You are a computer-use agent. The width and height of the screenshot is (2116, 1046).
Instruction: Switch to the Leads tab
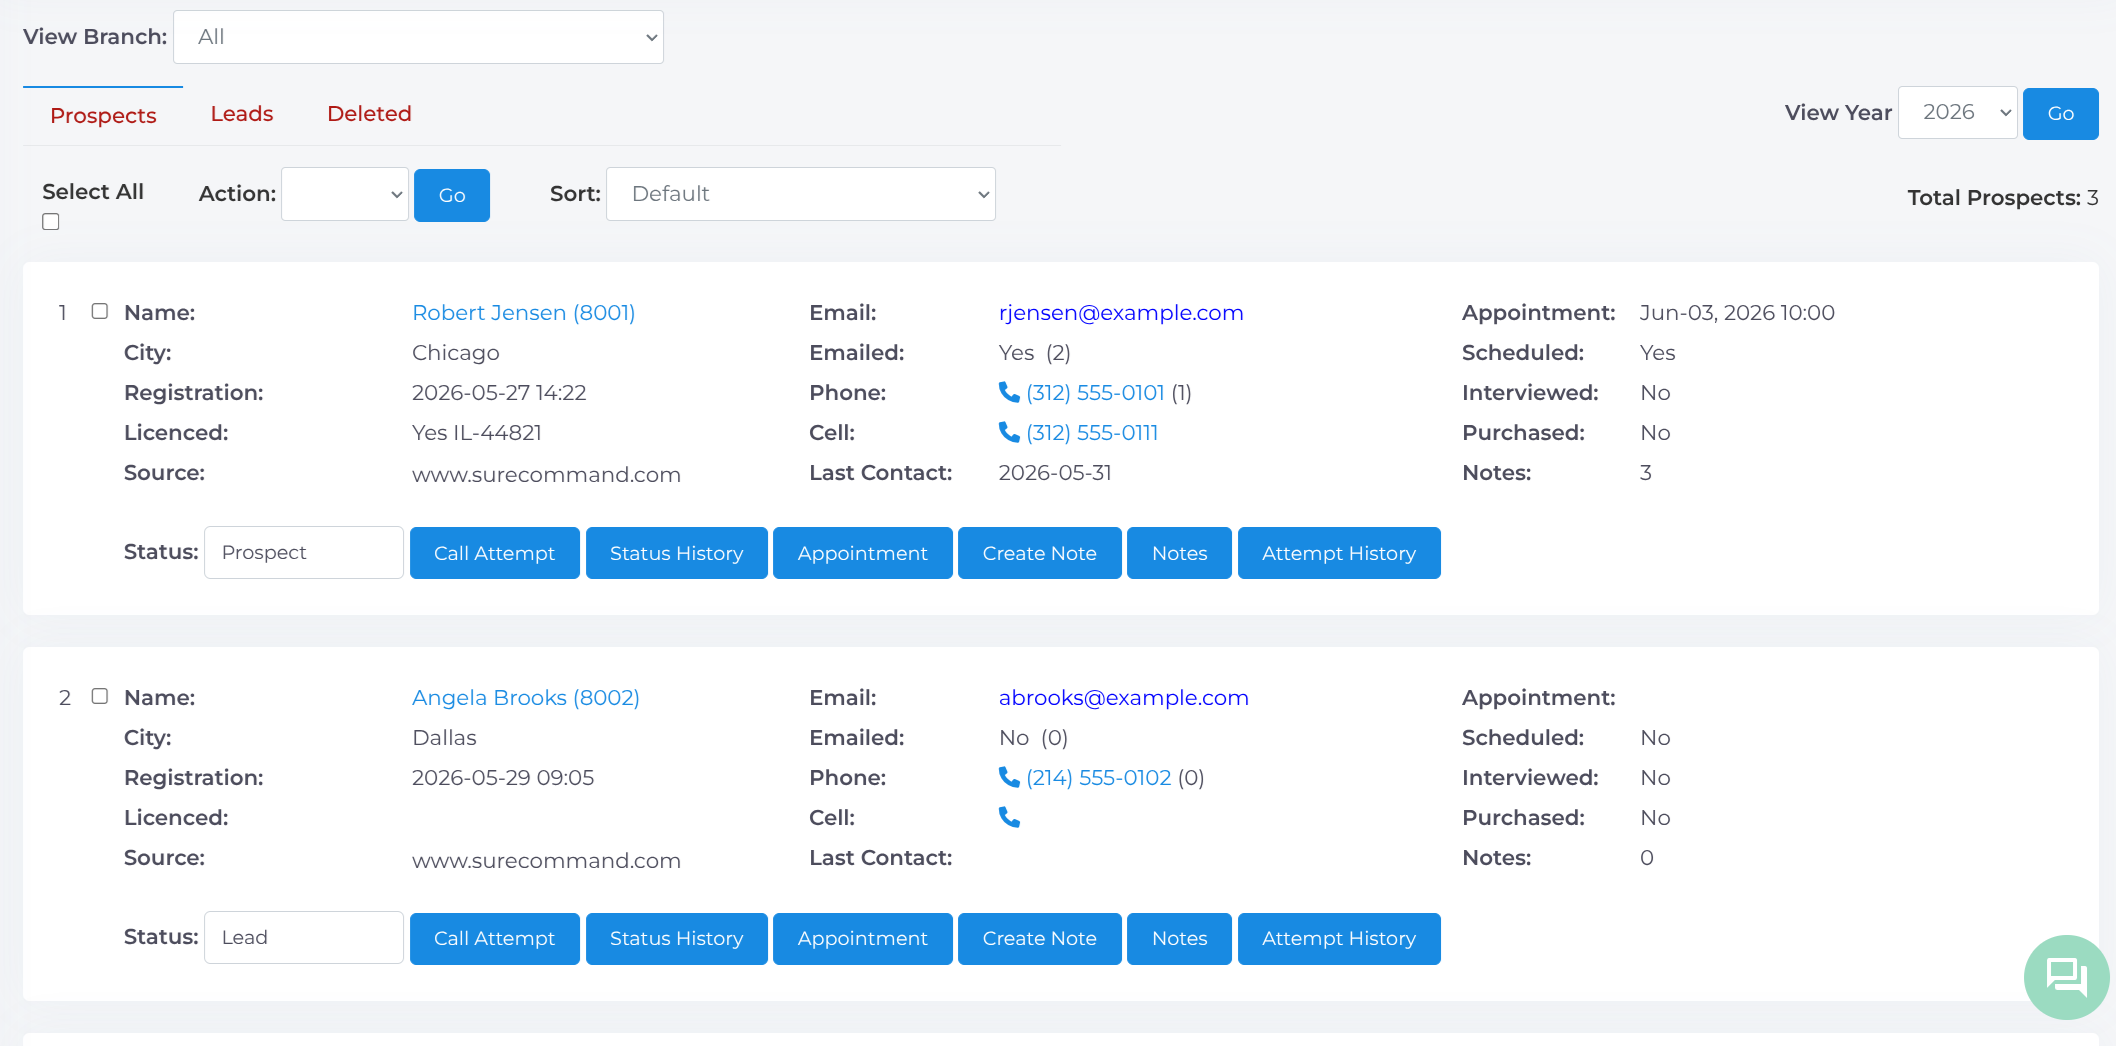[x=242, y=114]
